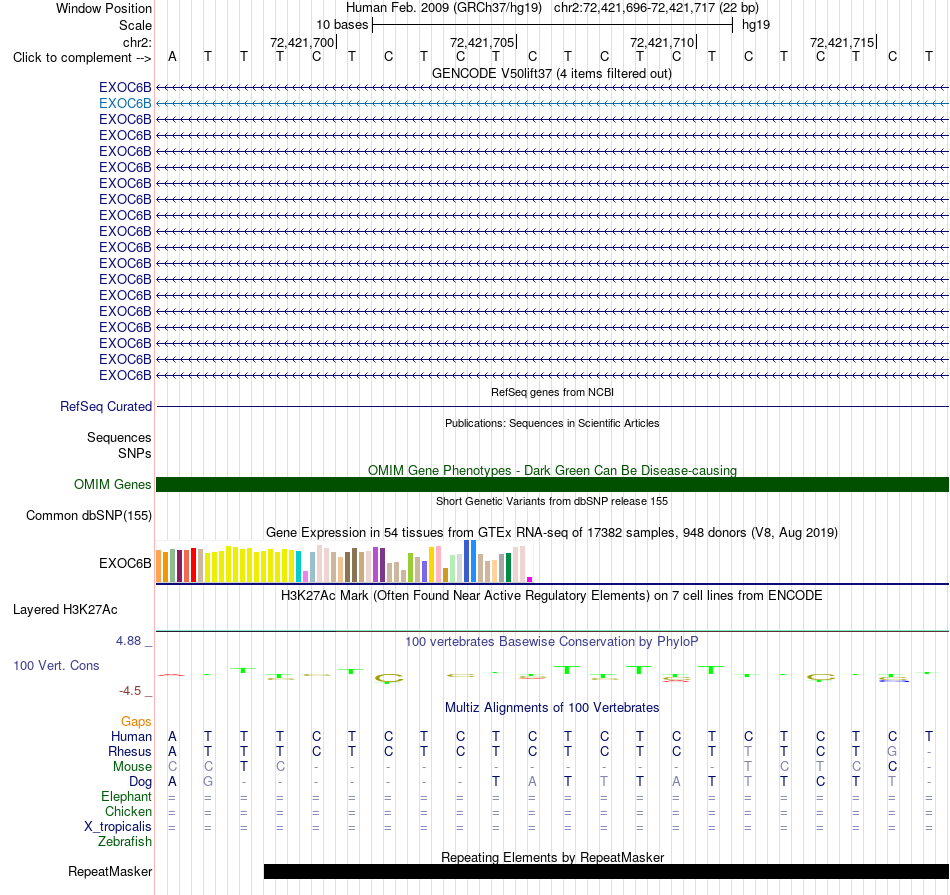Click the small magenta bar ending the GTEx chart
The width and height of the screenshot is (950, 895).
[529, 579]
